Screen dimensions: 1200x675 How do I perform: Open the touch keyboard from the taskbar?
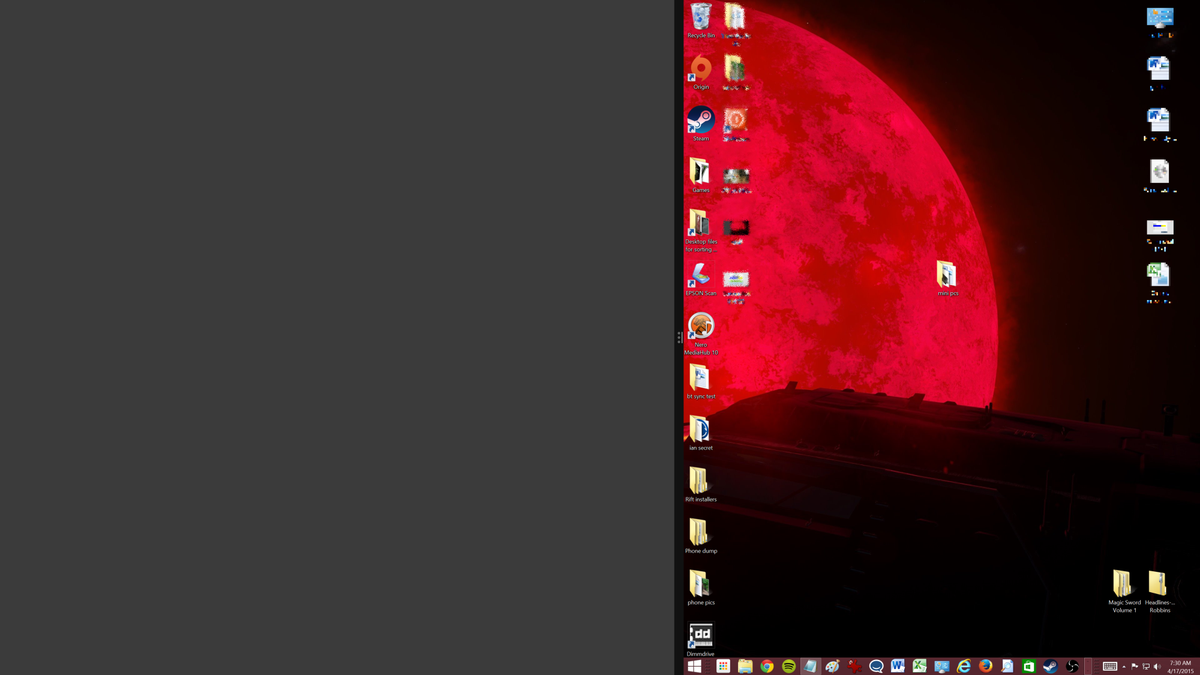tap(1110, 666)
